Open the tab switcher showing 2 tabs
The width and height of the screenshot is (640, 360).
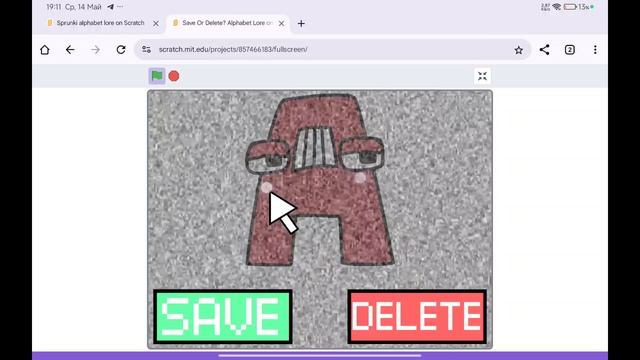570,50
